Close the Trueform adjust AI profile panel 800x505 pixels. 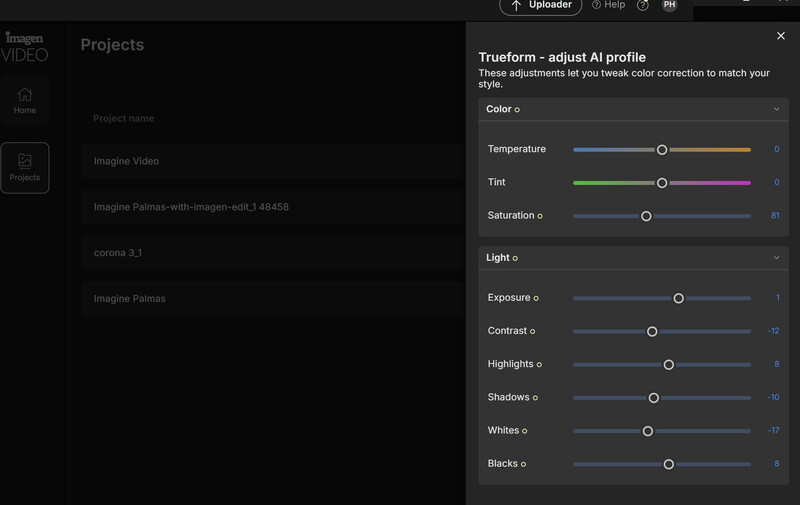[x=781, y=36]
